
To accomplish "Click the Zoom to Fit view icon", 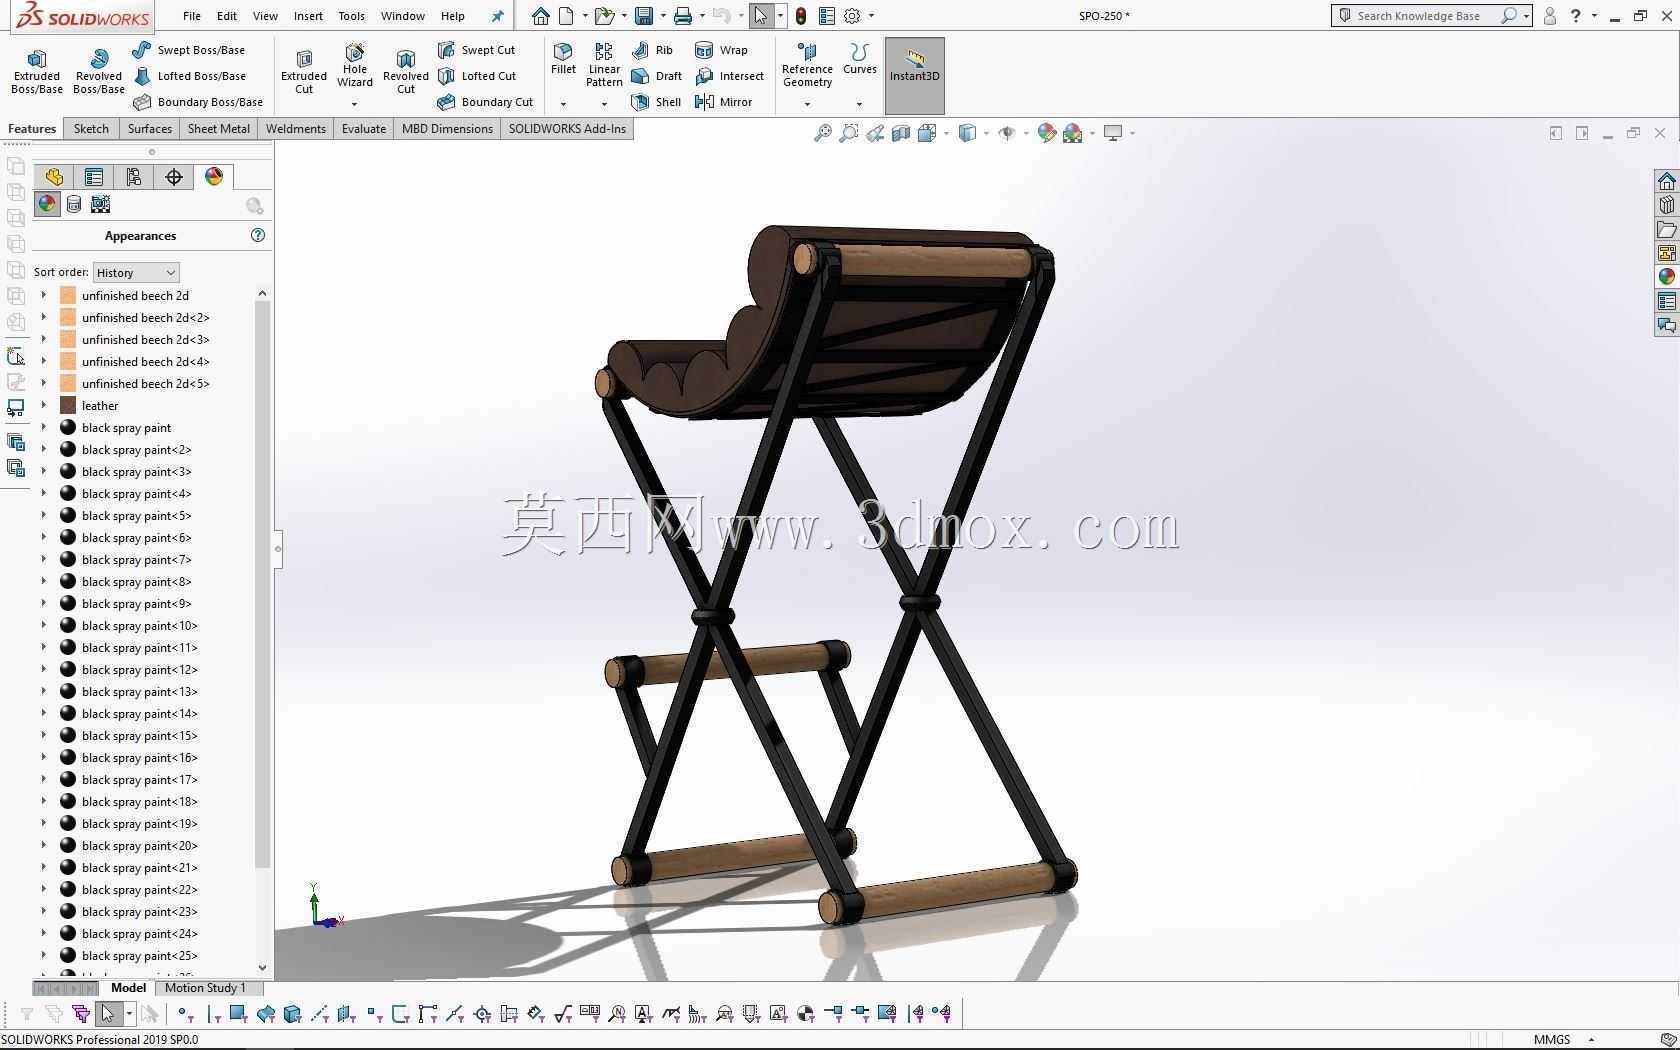I will point(822,133).
